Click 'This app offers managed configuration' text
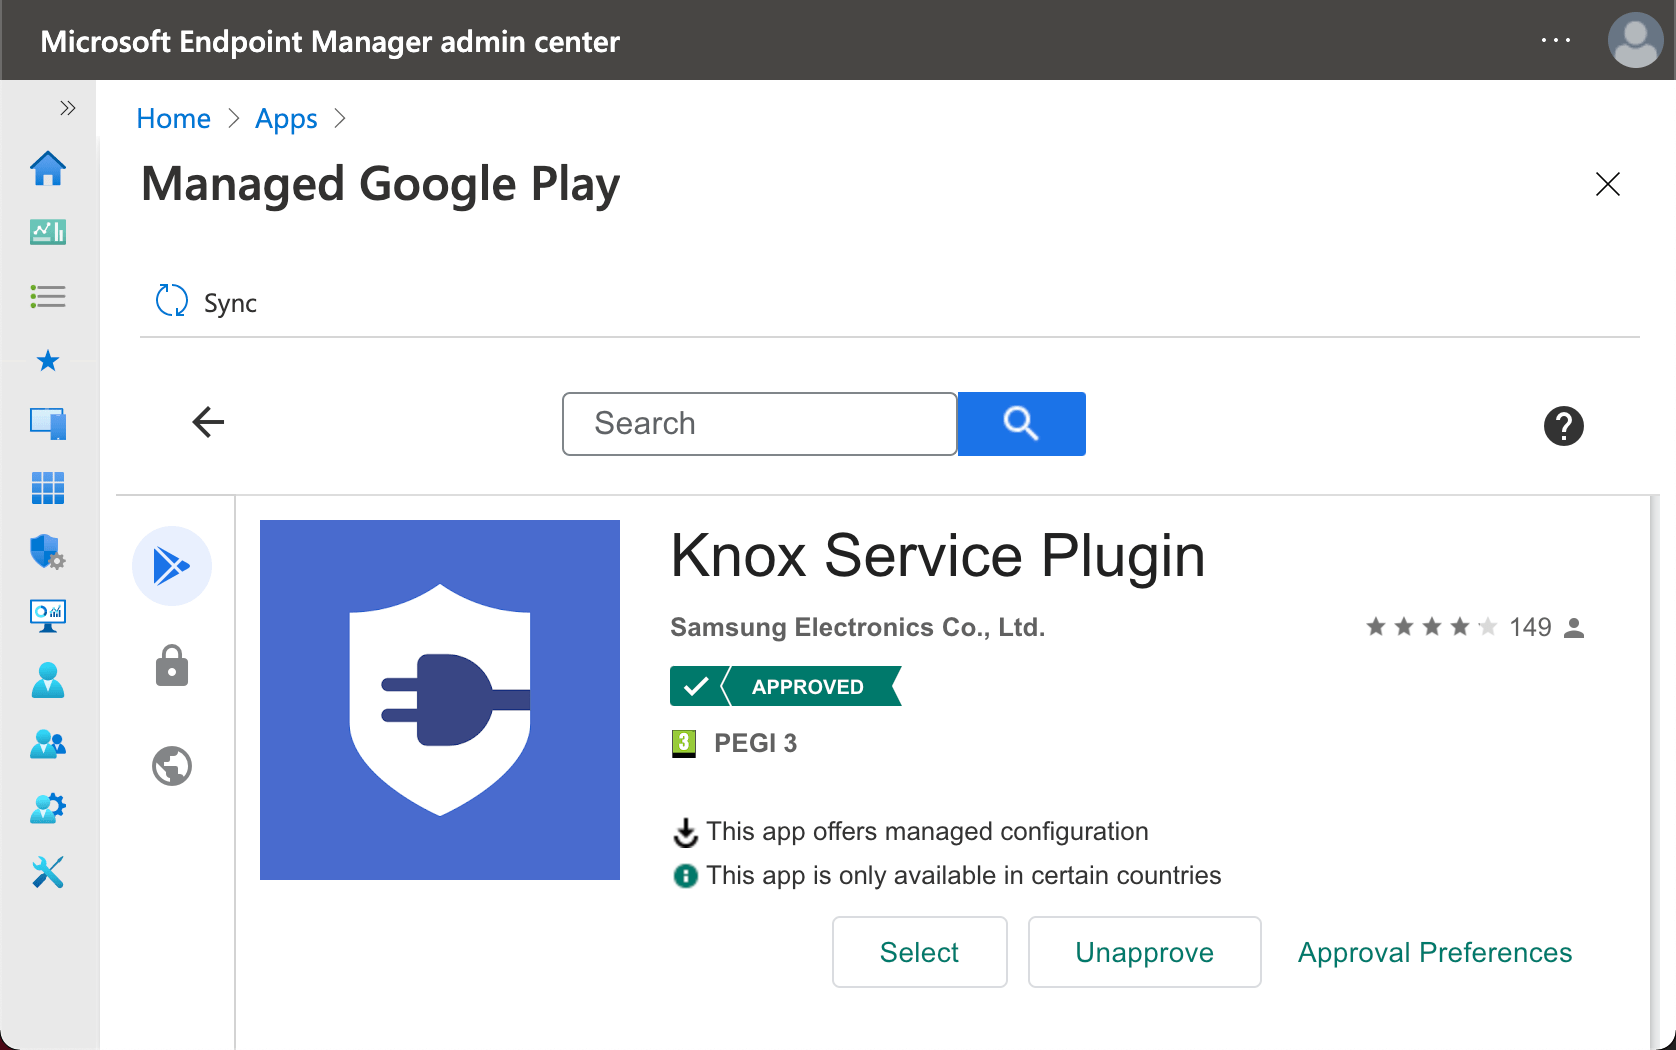1676x1050 pixels. coord(927,831)
